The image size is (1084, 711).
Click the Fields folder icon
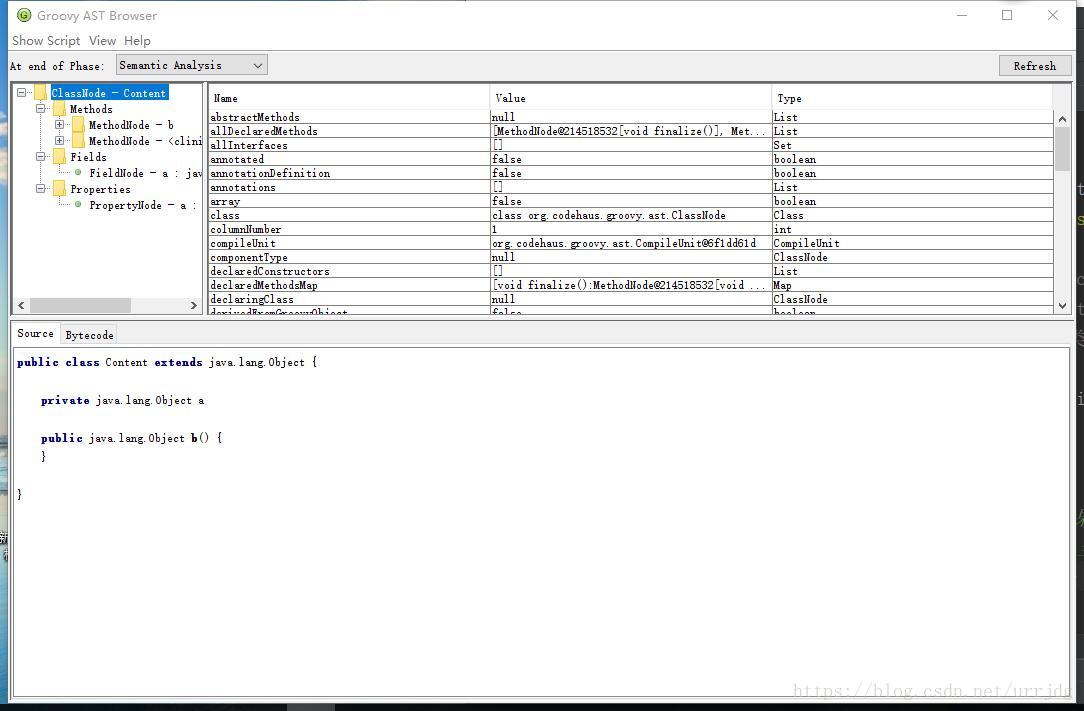point(59,157)
